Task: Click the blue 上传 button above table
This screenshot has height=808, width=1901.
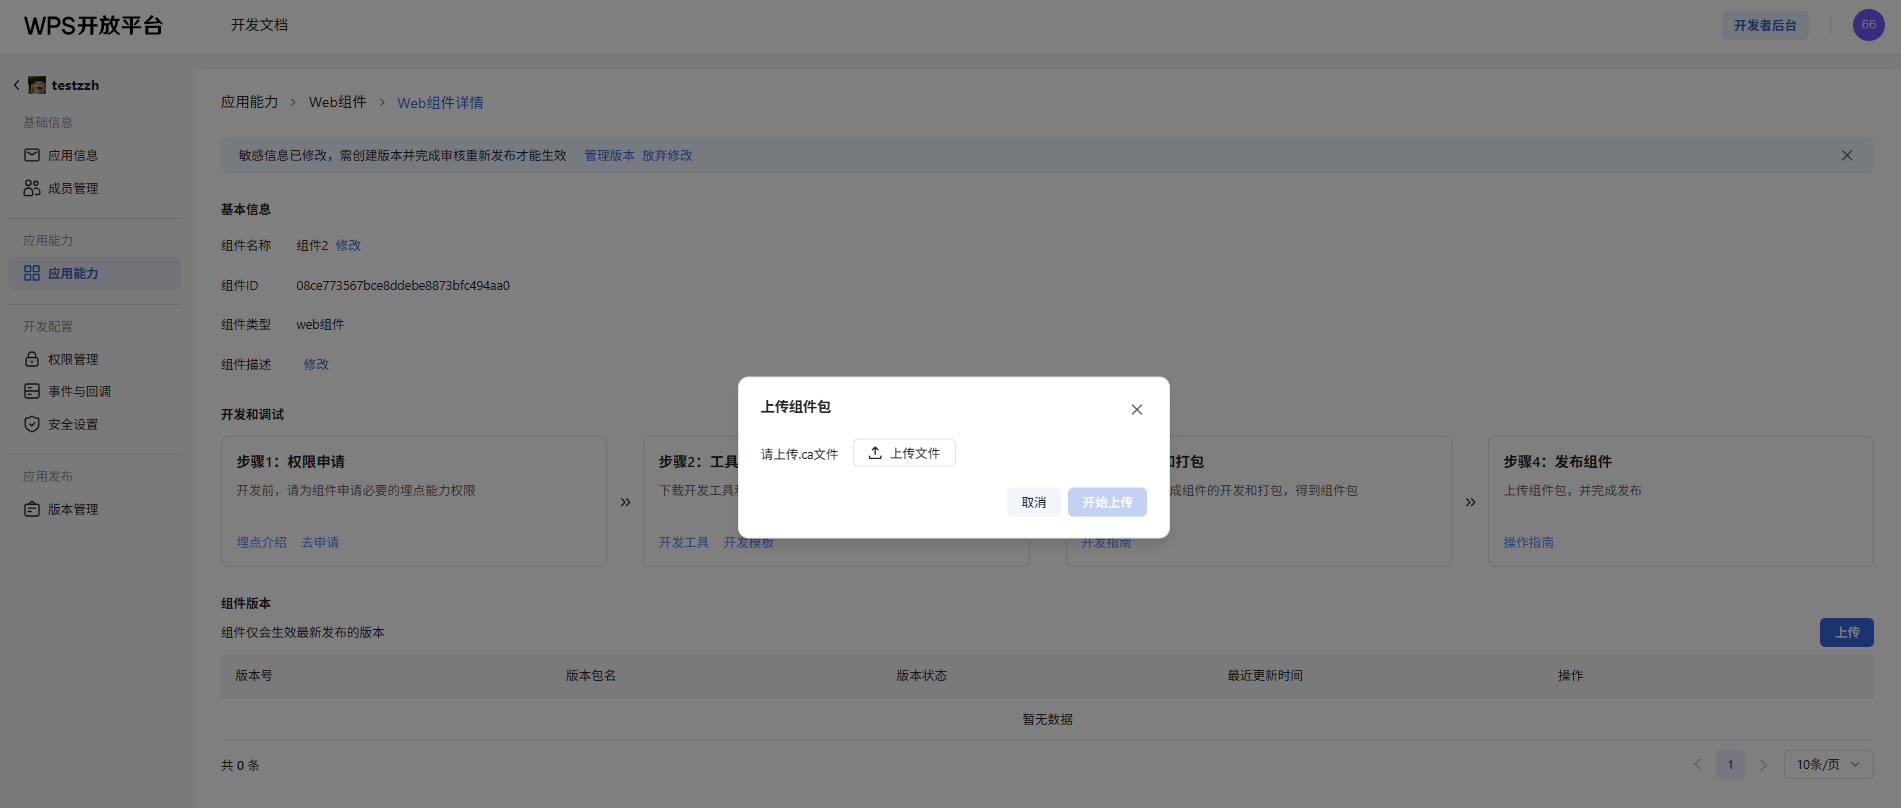Action: pyautogui.click(x=1846, y=633)
